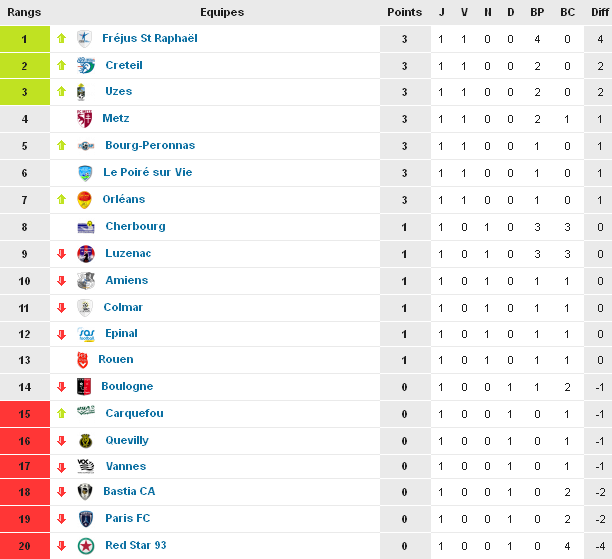The width and height of the screenshot is (612, 559).
Task: Click the Quevilly club crest
Action: coord(86,440)
